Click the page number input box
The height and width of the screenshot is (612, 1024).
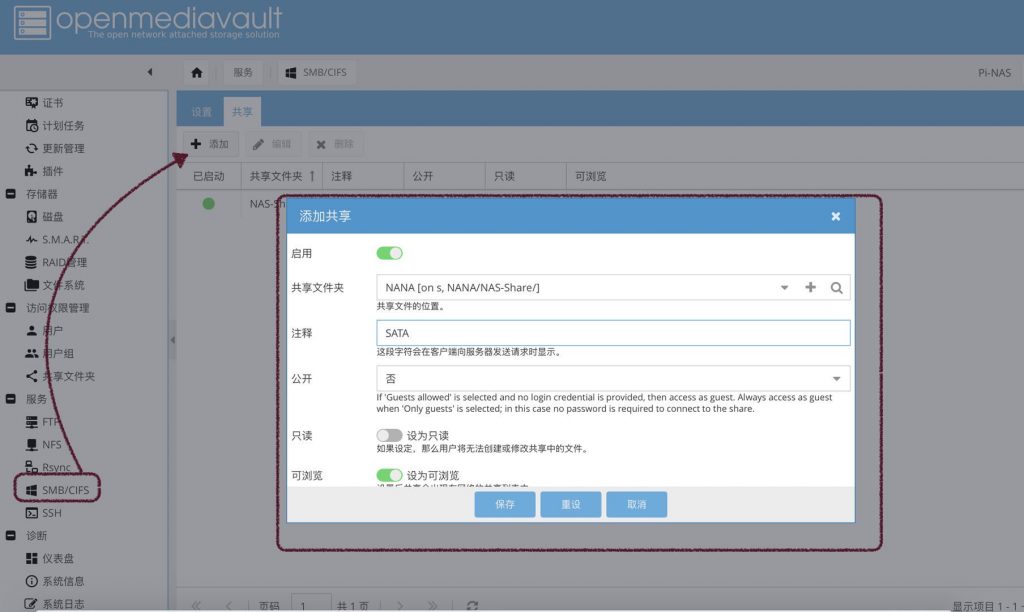coord(311,605)
